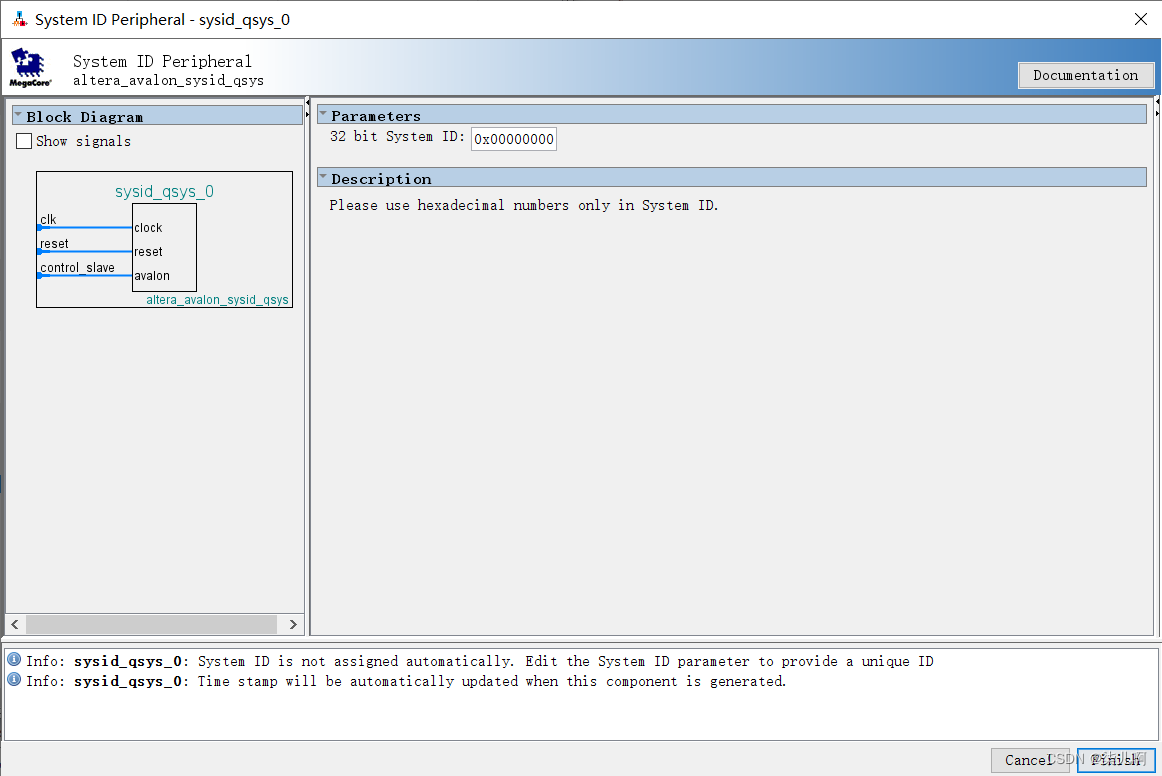Screen dimensions: 1162x776
Task: Click the altera_avalon_sysid_qsys label in diagram
Action: coord(217,299)
